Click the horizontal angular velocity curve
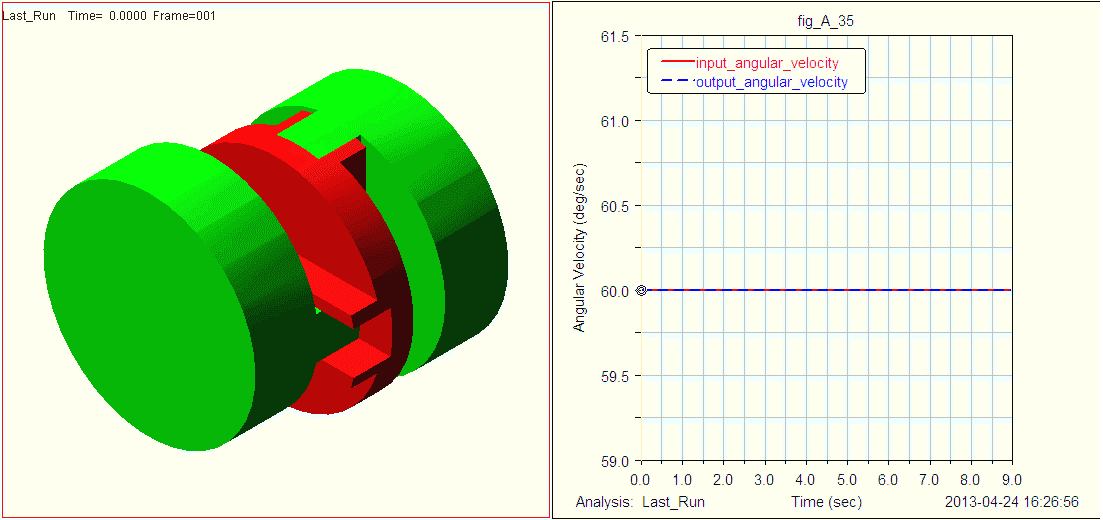This screenshot has width=1103, height=520. [x=827, y=290]
